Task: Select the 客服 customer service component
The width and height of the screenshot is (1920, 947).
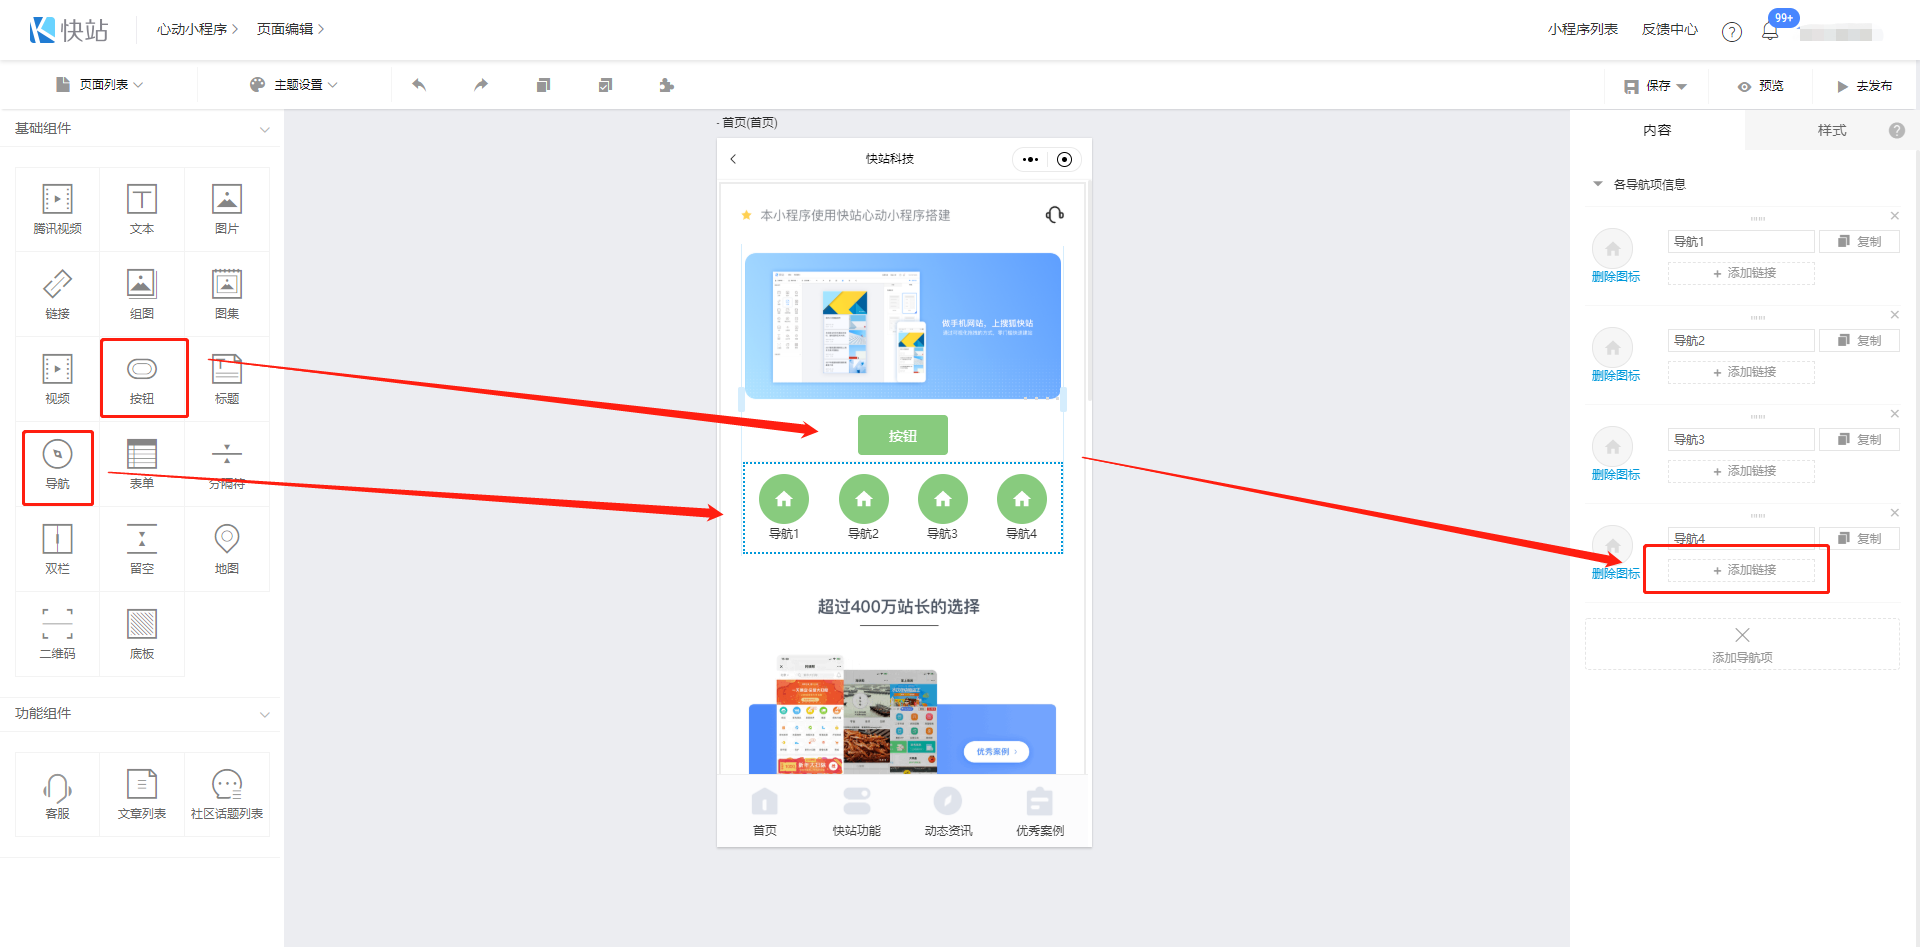Action: (57, 794)
